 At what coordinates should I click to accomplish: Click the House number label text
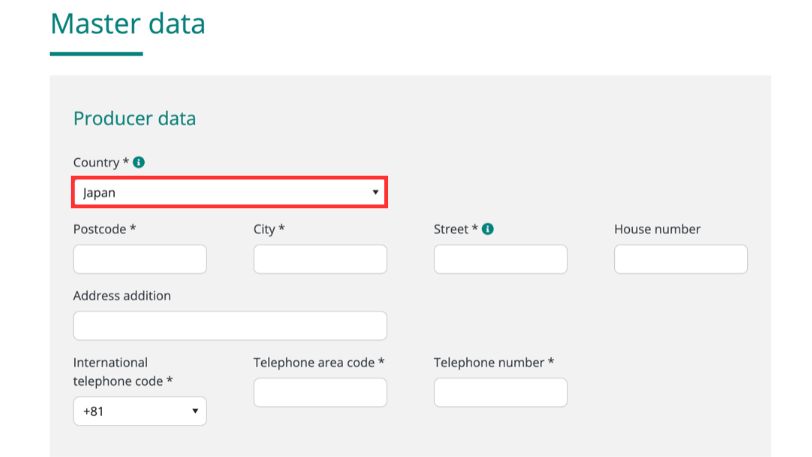657,229
